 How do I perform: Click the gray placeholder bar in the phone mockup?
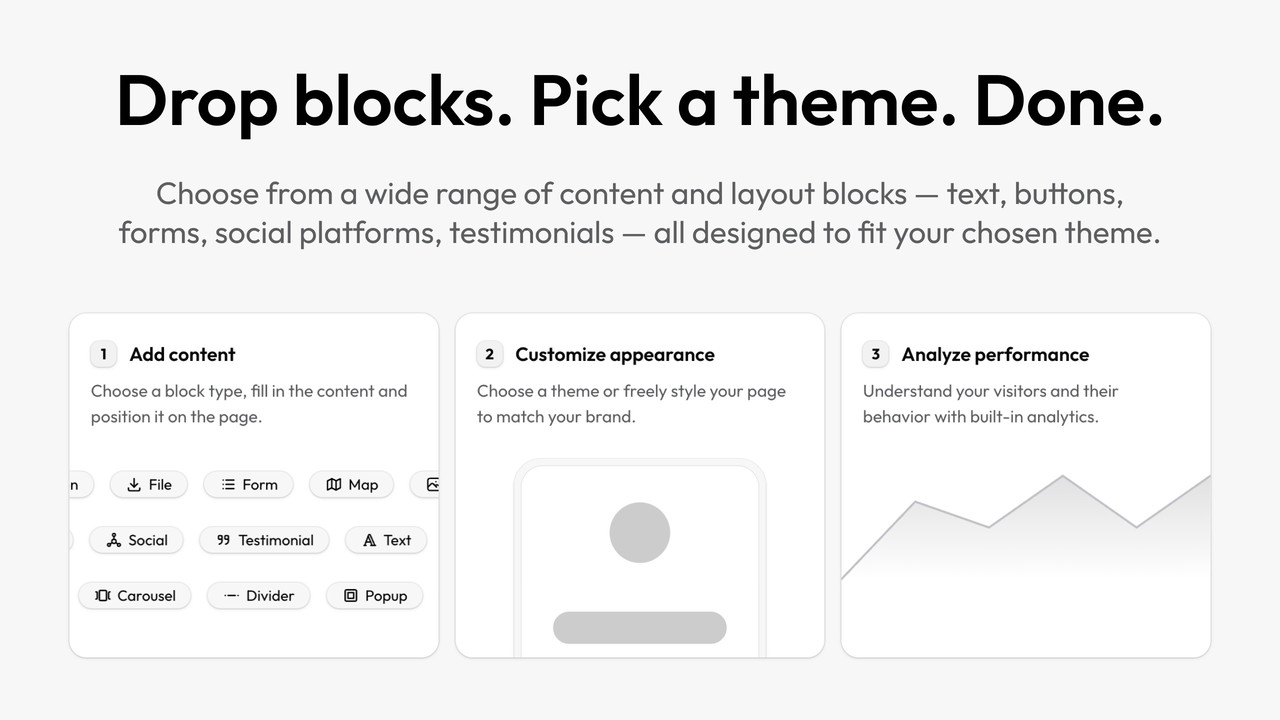pyautogui.click(x=640, y=627)
